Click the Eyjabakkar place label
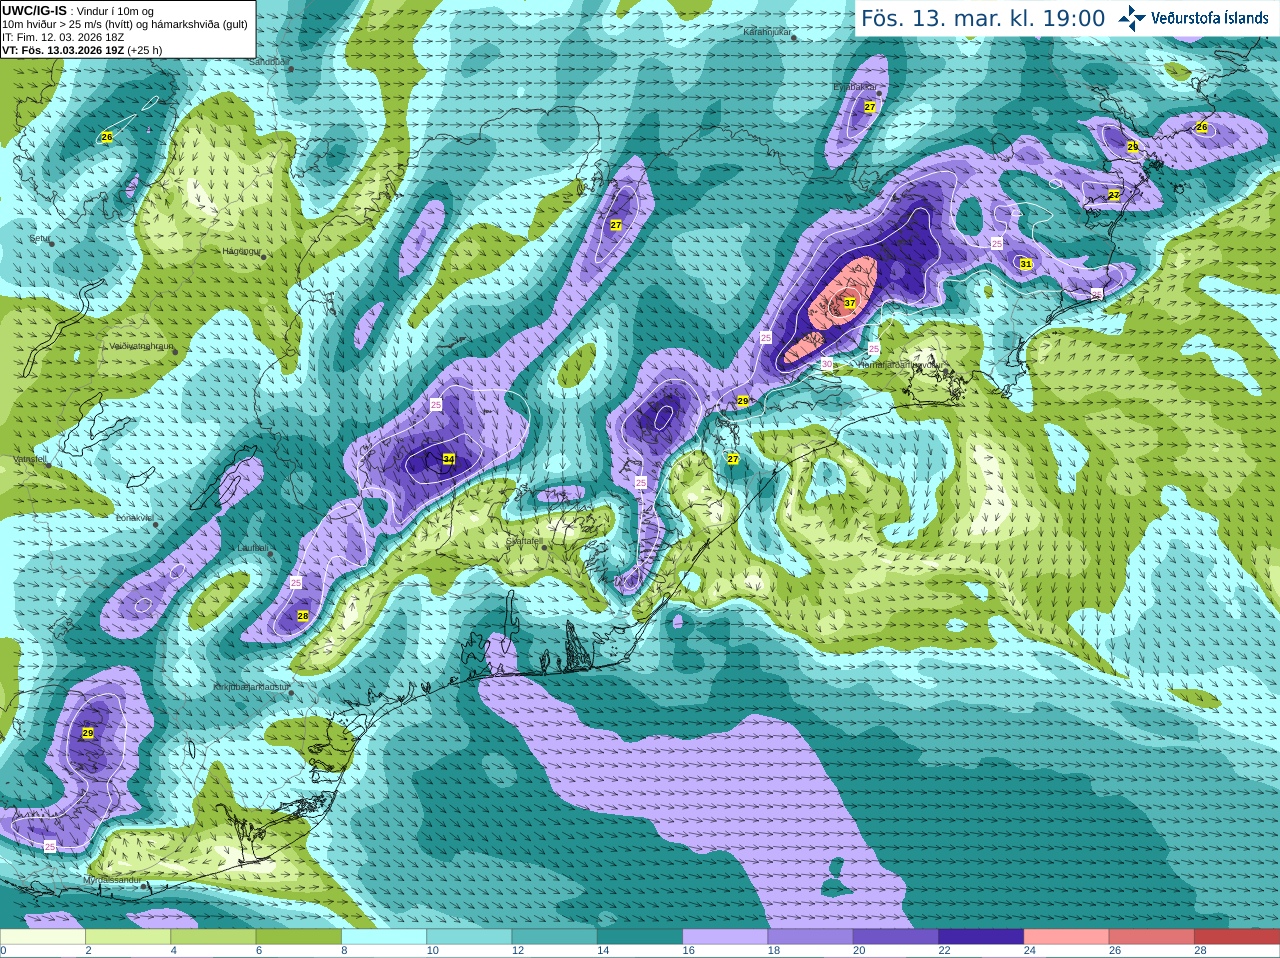1280x958 pixels. [x=855, y=87]
